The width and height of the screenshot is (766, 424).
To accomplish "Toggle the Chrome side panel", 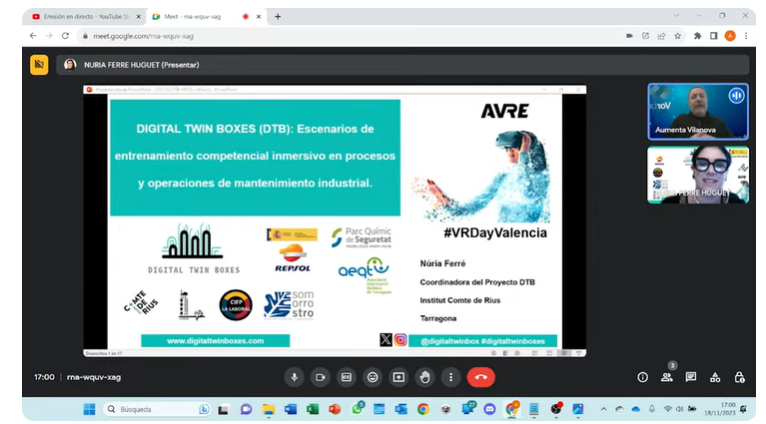I will 714,36.
